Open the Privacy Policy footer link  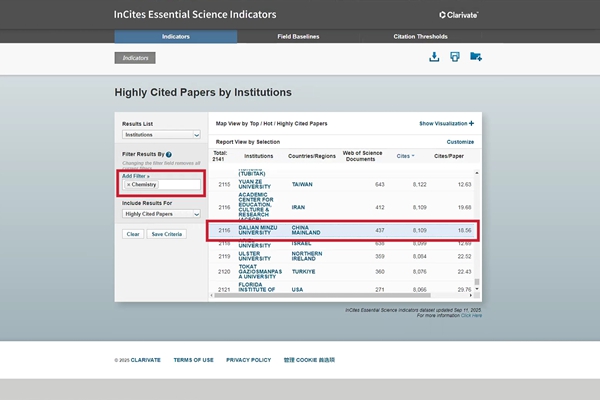(x=248, y=359)
